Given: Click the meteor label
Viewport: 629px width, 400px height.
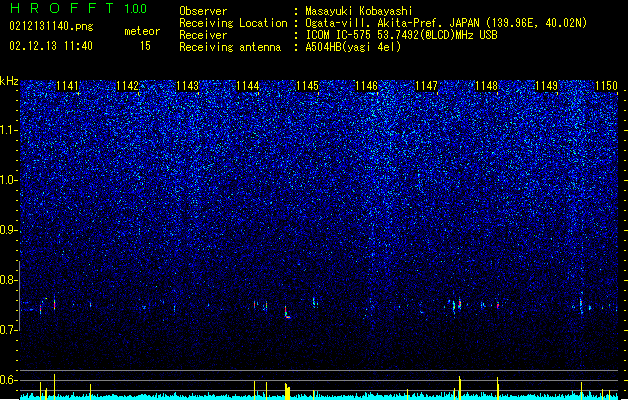Looking at the screenshot, I should tap(142, 31).
